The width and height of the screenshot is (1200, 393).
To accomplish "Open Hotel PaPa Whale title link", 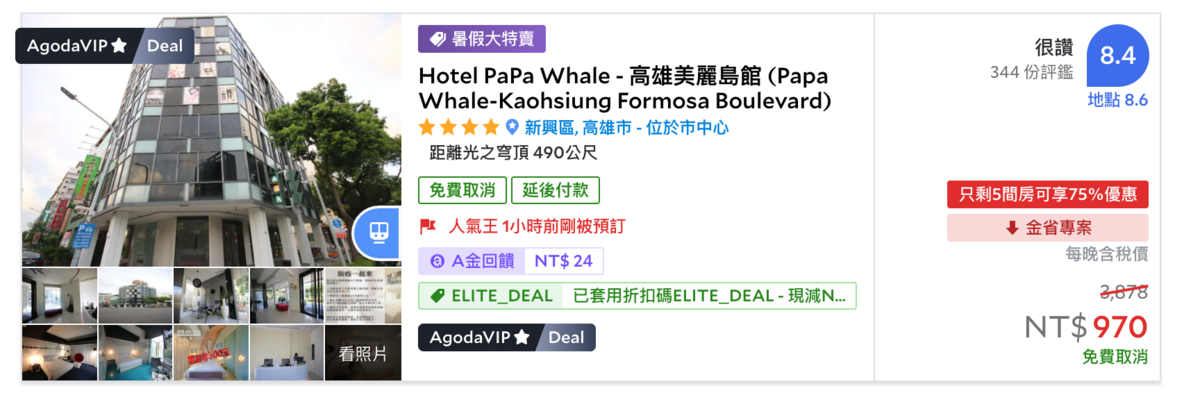I will 624,88.
